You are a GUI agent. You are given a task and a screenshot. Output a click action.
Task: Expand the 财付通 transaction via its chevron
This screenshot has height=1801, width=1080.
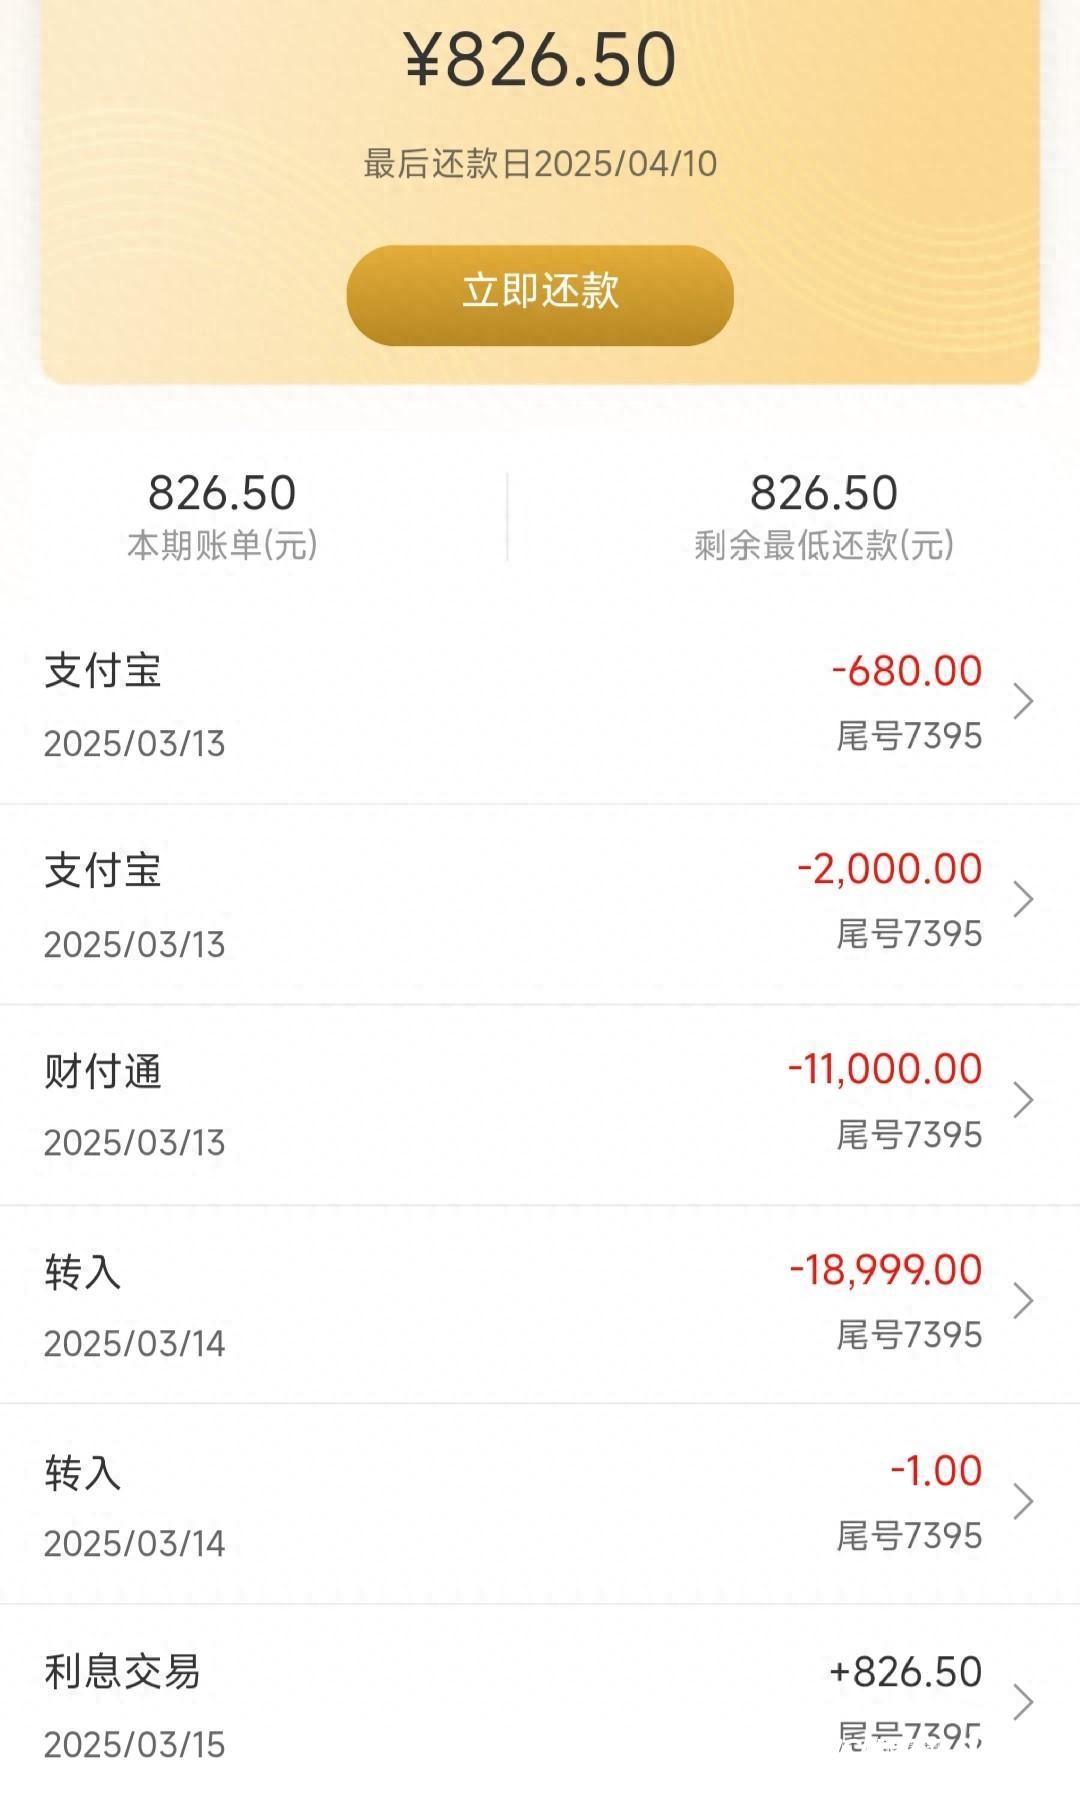tap(1023, 1101)
